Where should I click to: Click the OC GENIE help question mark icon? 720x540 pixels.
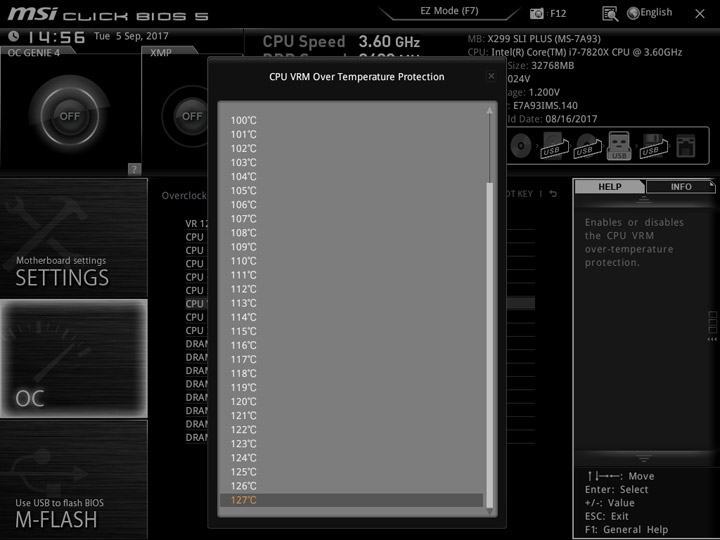[134, 169]
